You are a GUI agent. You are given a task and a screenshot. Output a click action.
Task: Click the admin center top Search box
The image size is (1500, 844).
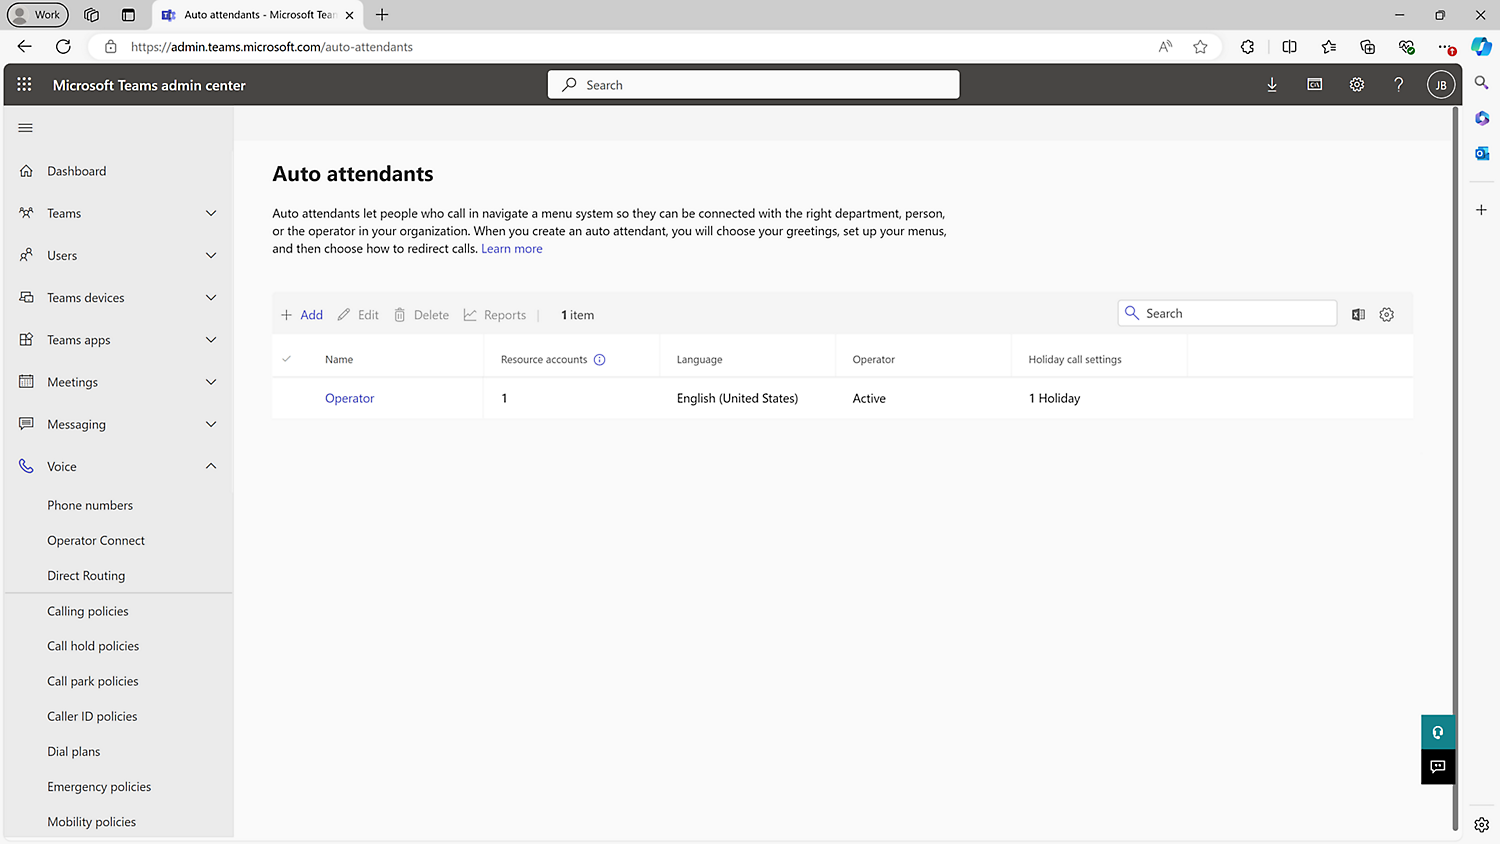point(754,85)
